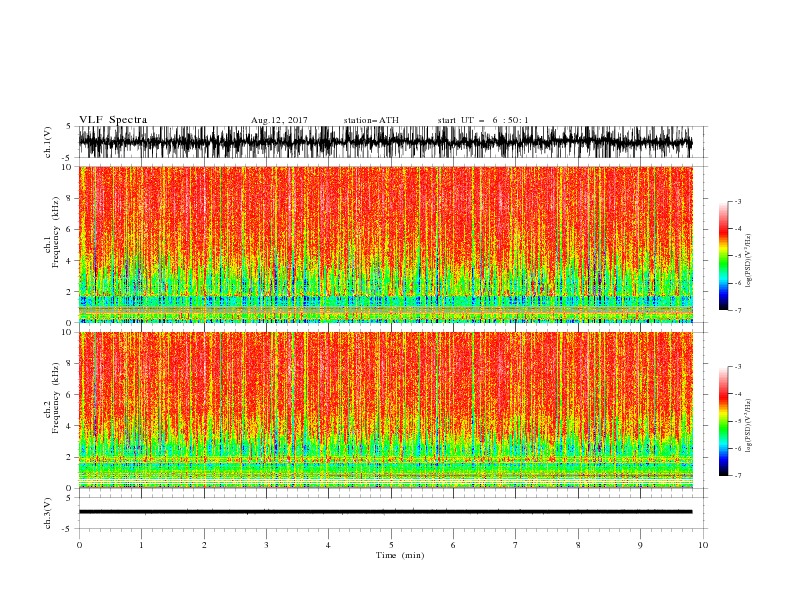Click the '4' kHz tick on ch.2 axis

[x=69, y=426]
